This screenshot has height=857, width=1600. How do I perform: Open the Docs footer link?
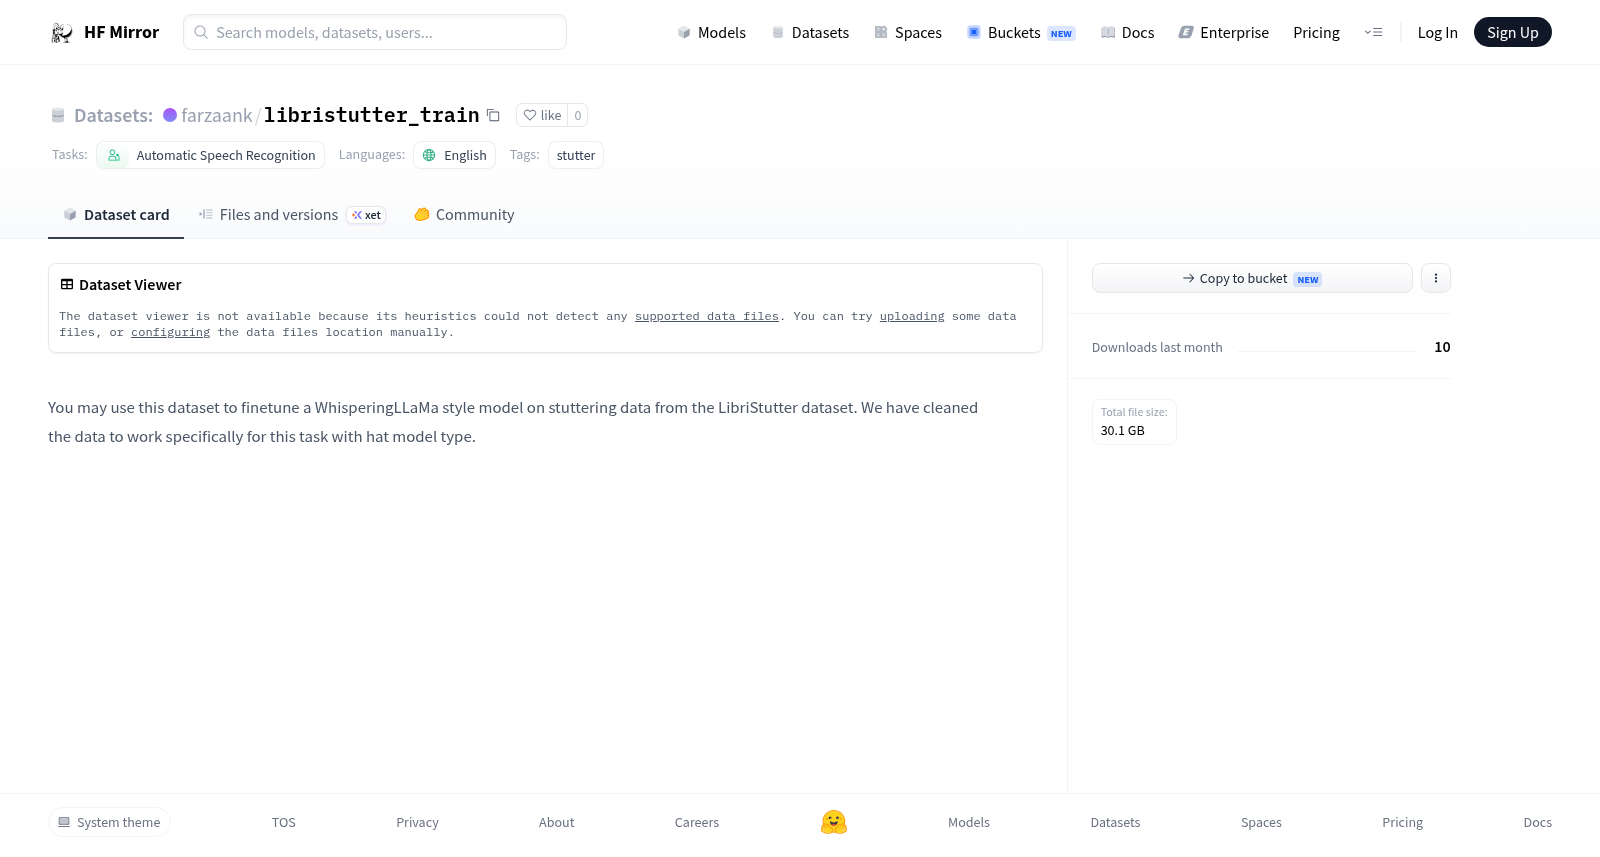(x=1537, y=822)
